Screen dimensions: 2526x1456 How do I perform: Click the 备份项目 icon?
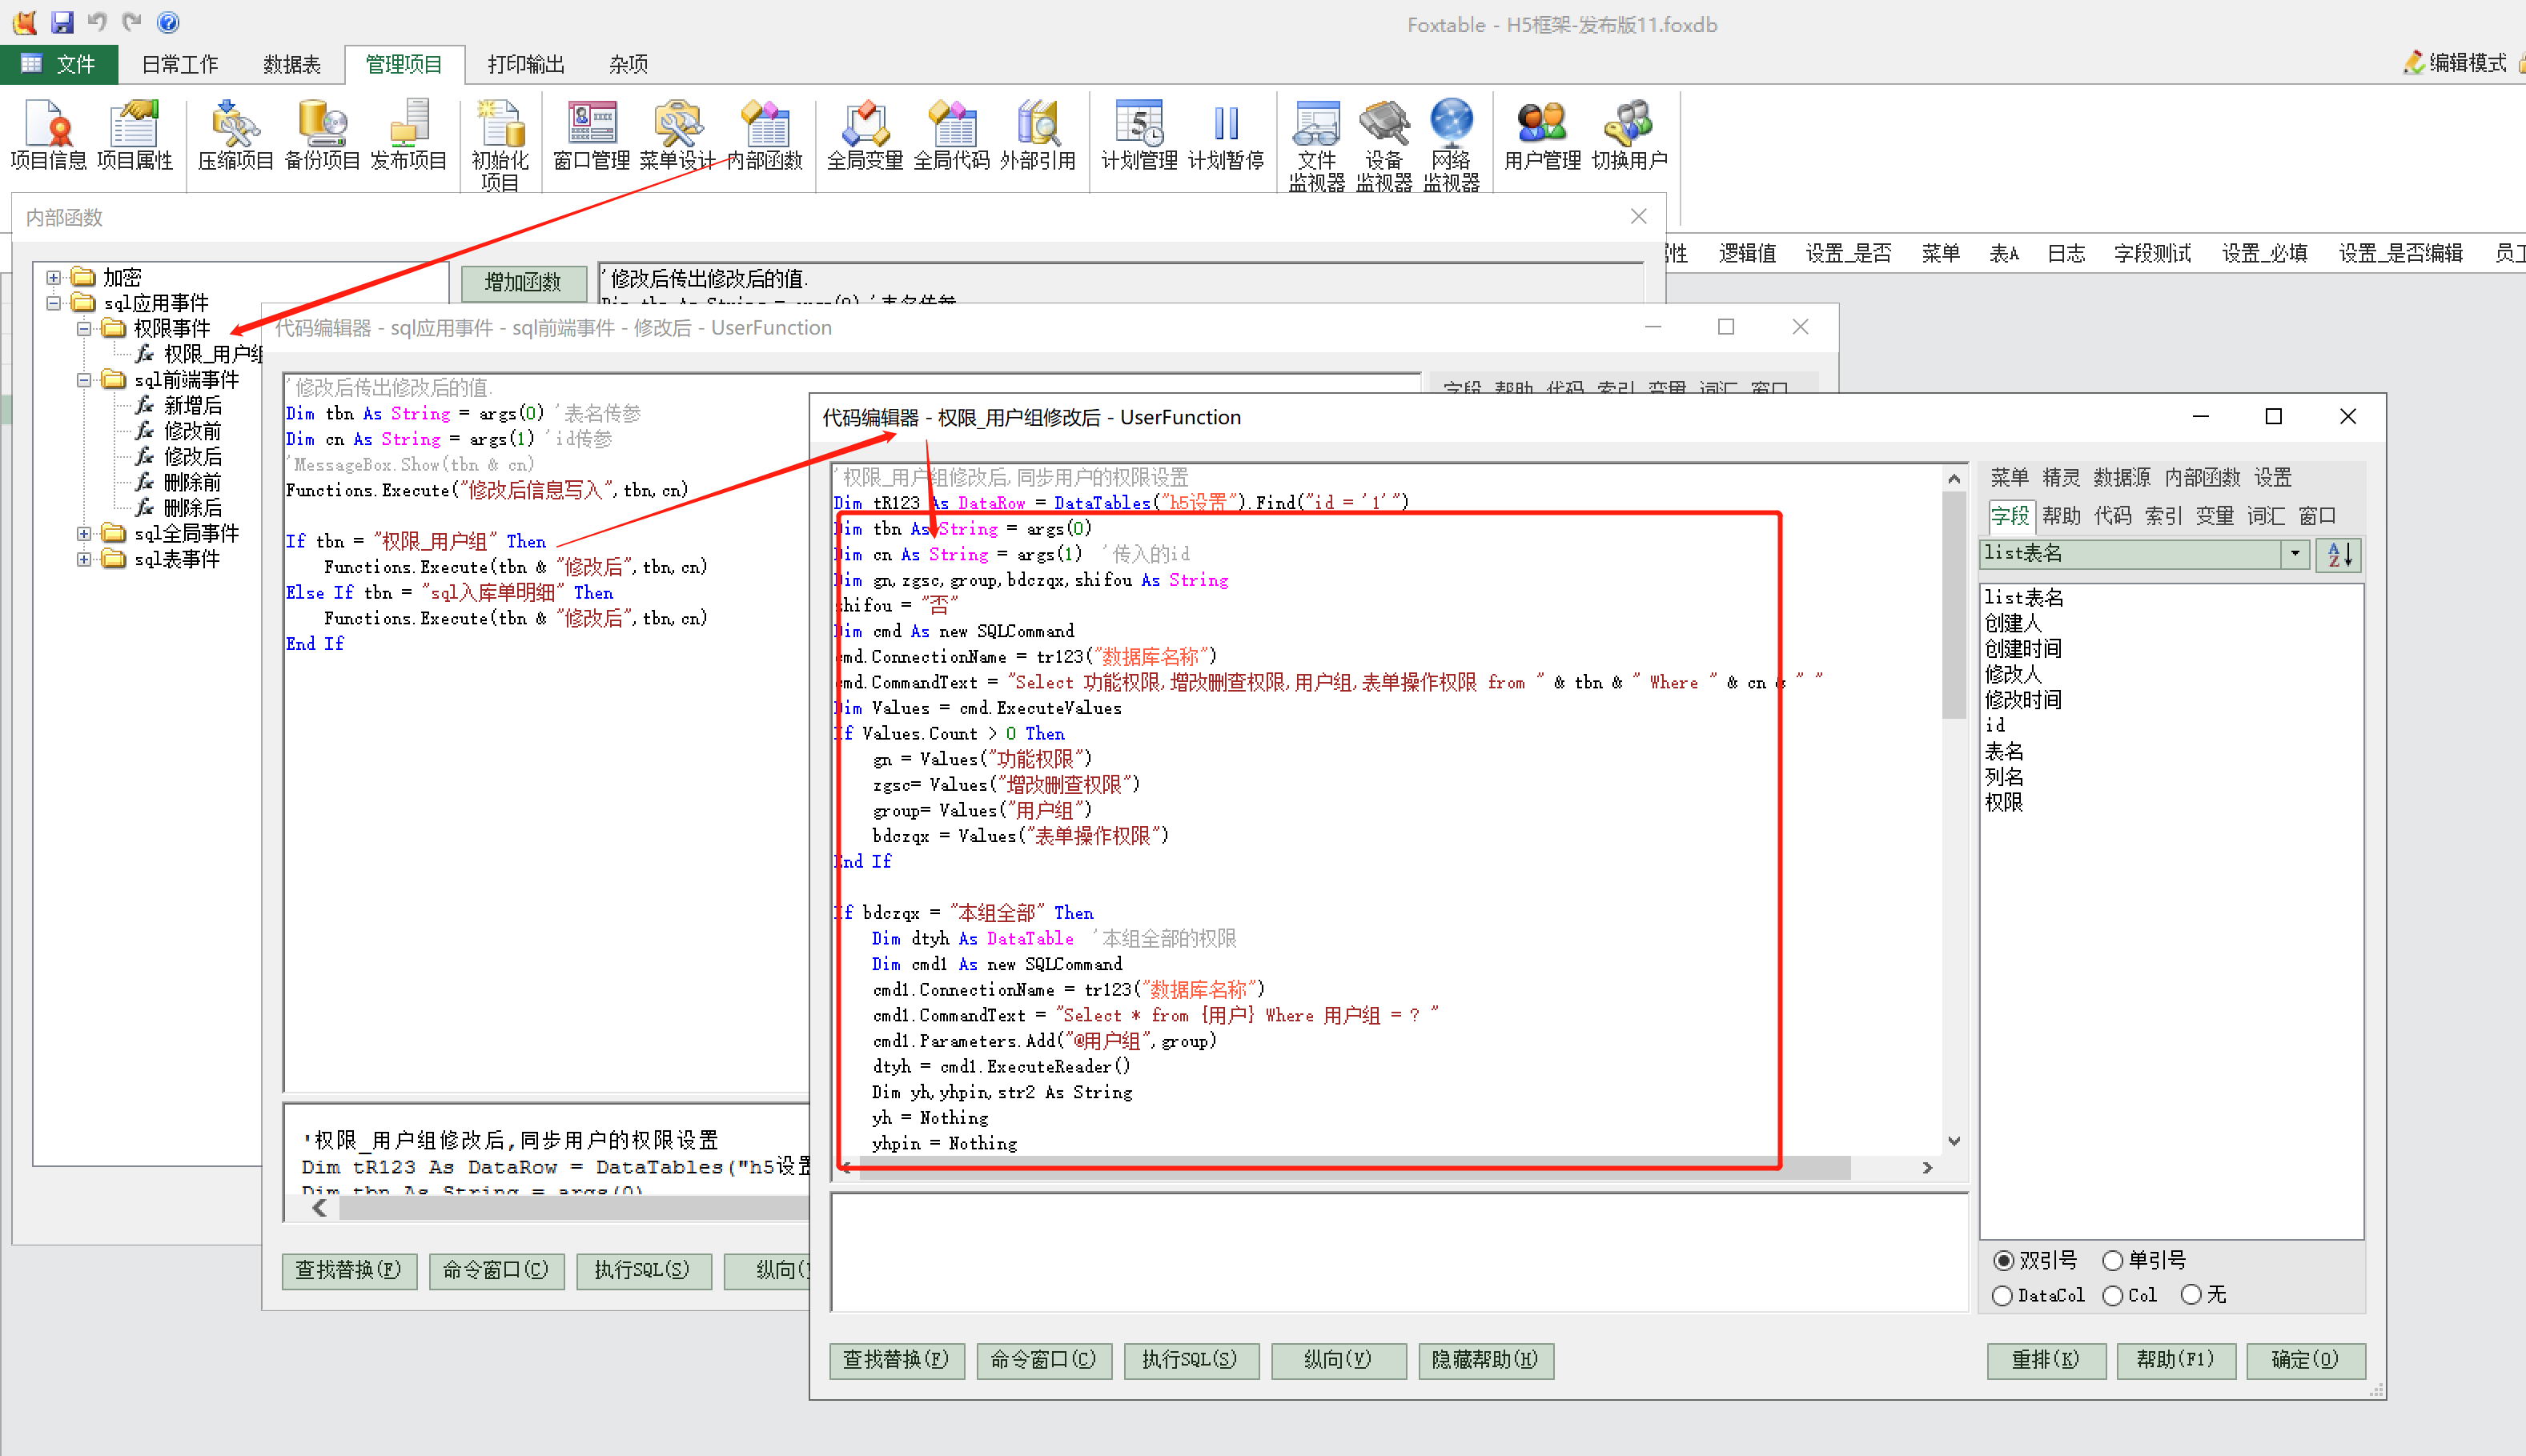(x=322, y=135)
